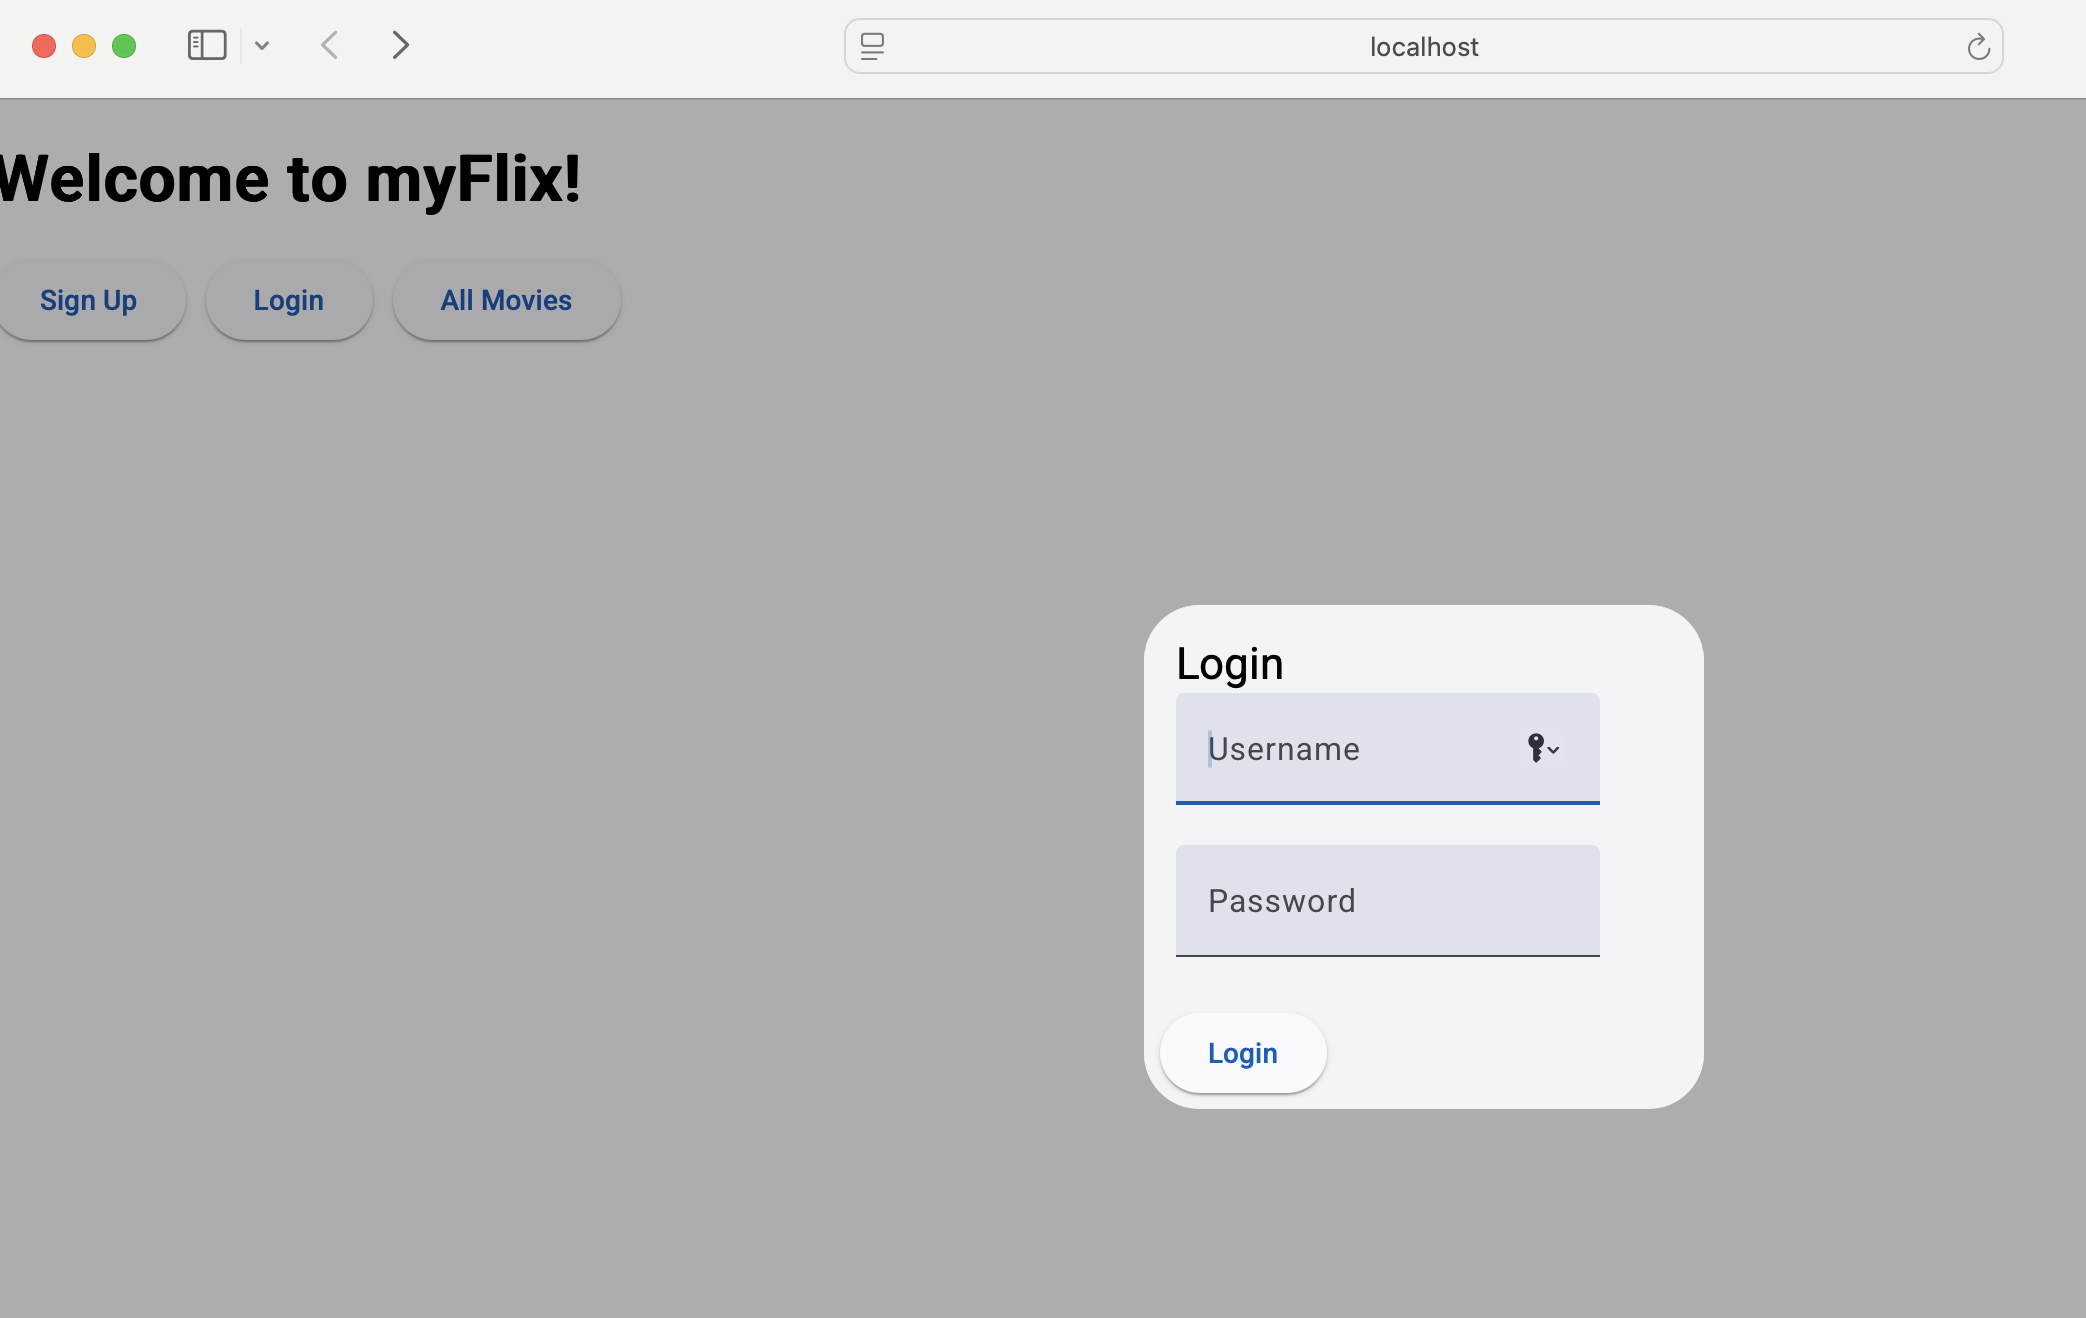Navigate to All Movies
This screenshot has height=1318, width=2086.
click(506, 301)
